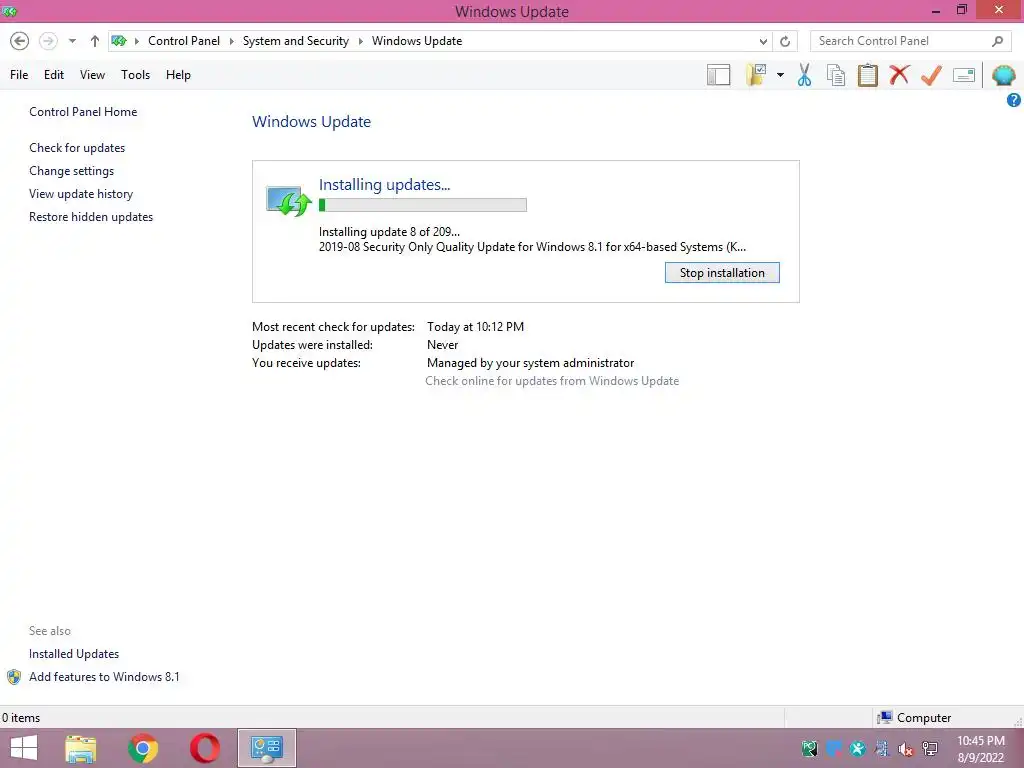Click the network tray icon

point(930,749)
